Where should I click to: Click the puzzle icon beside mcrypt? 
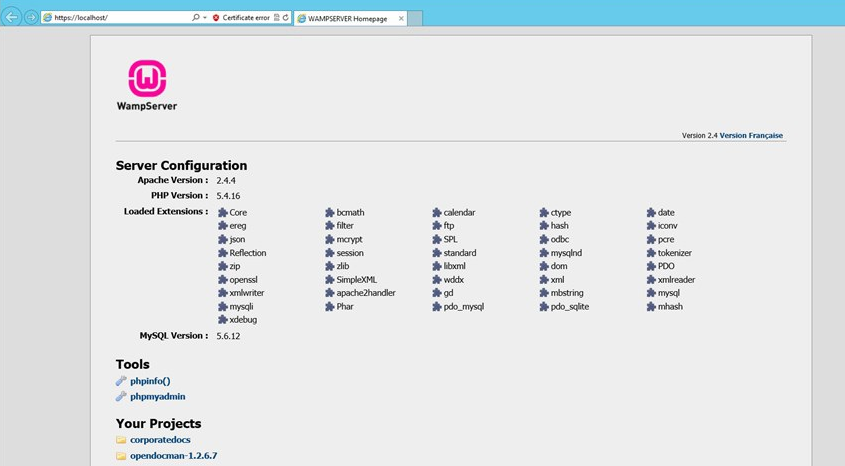click(330, 239)
